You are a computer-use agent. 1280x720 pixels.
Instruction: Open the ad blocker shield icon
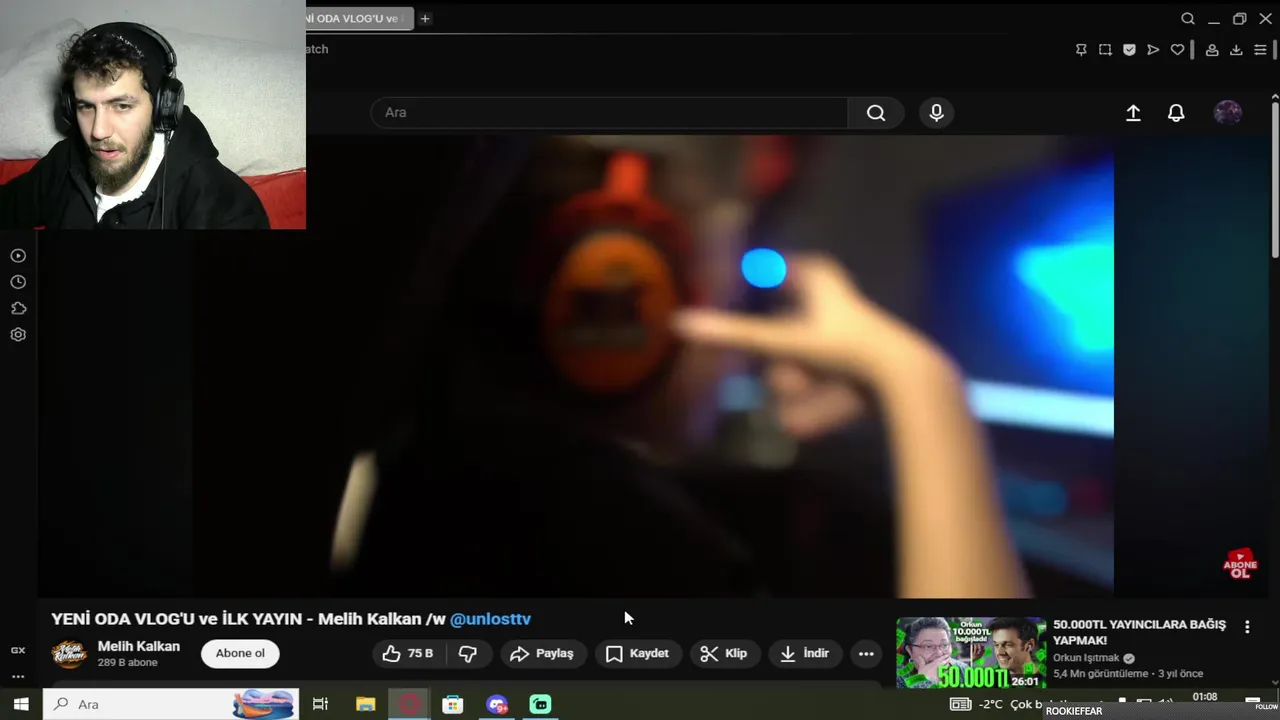click(x=1129, y=50)
